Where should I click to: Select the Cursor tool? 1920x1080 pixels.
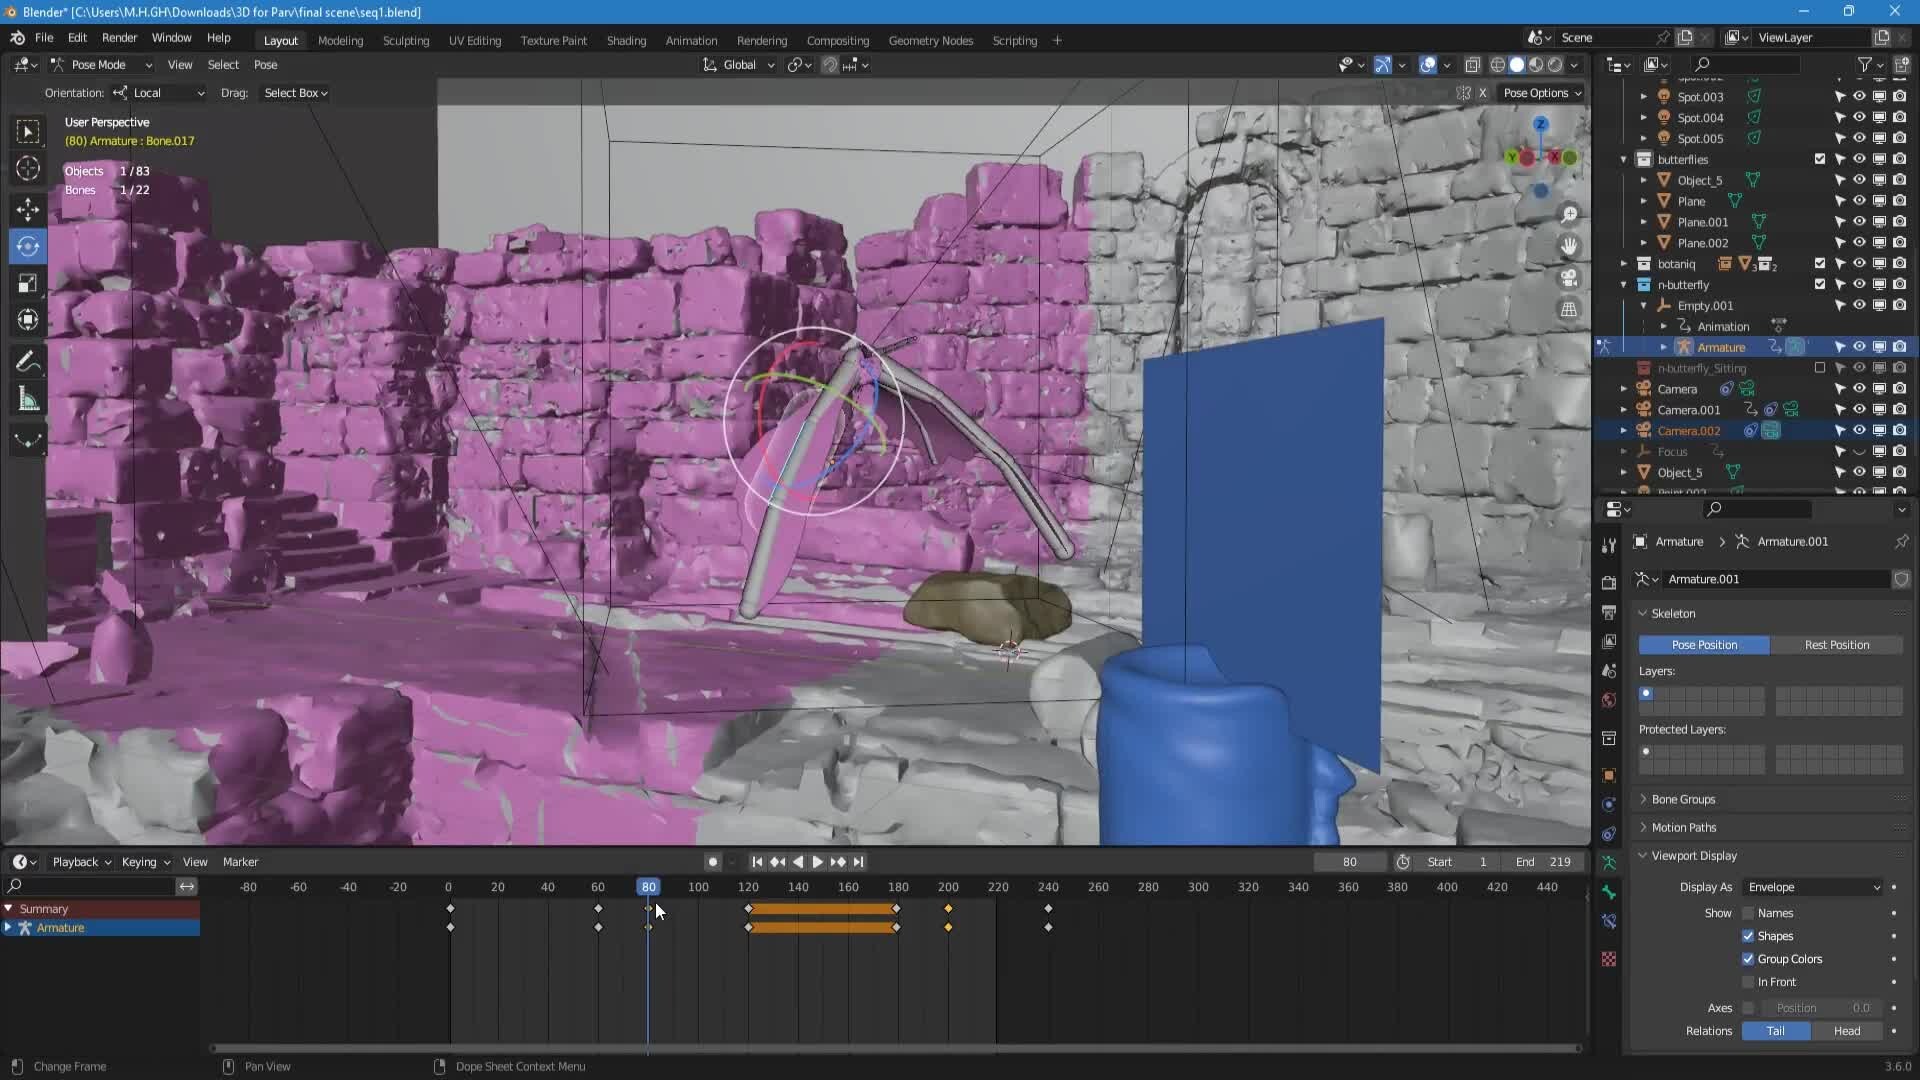point(28,168)
